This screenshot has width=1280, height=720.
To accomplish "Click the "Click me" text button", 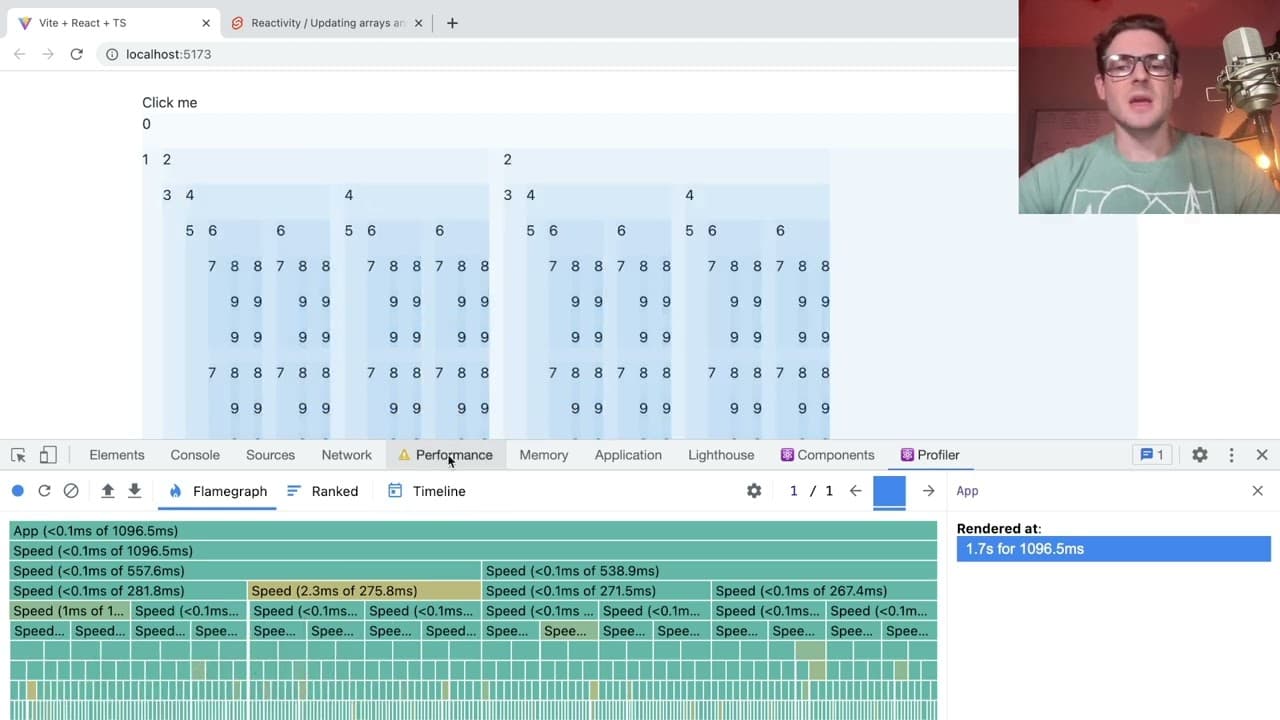I will click(x=170, y=103).
